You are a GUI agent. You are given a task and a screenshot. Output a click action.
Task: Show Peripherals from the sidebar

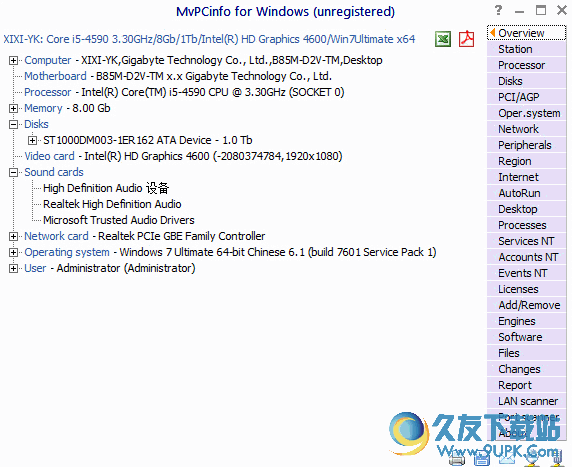pos(526,145)
